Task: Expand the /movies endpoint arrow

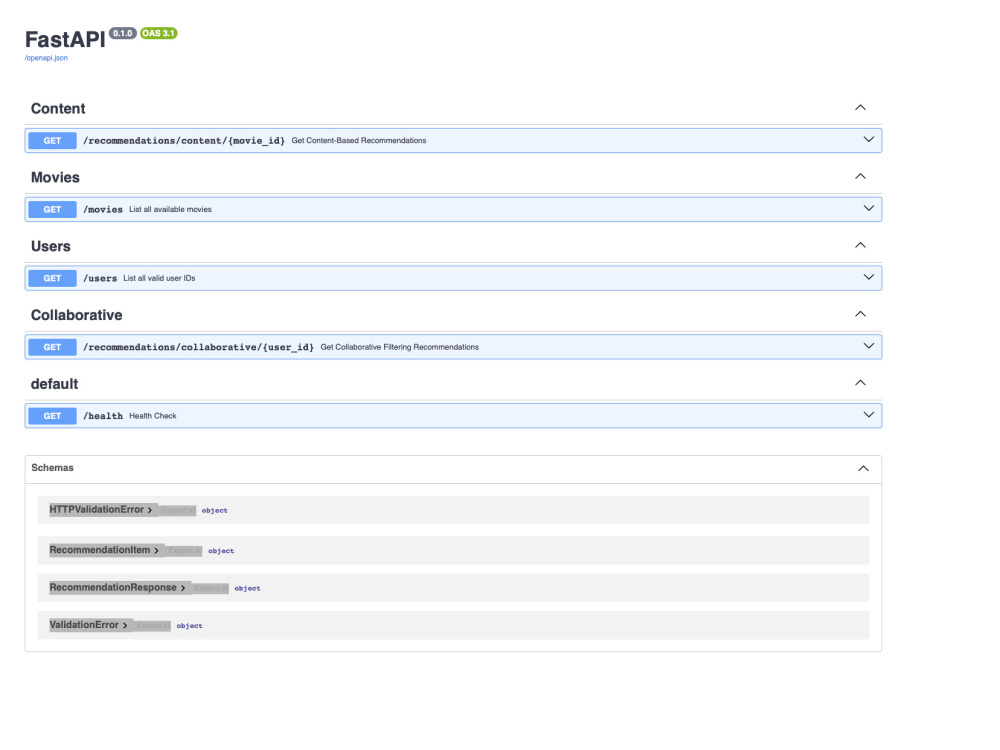Action: [x=869, y=209]
